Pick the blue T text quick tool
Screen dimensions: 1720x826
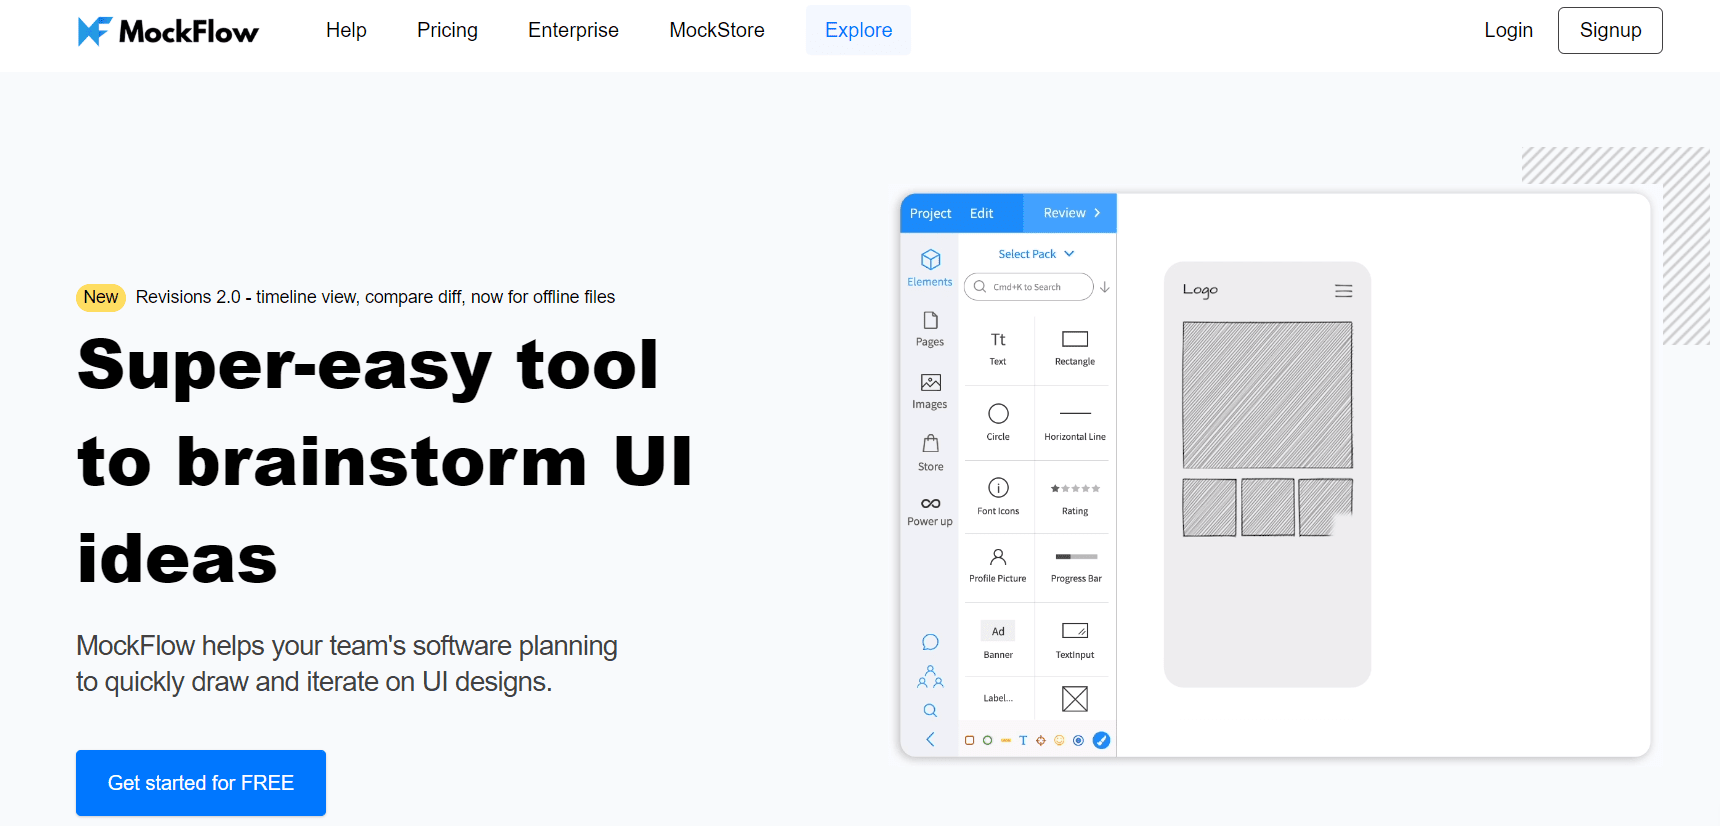(x=1023, y=741)
